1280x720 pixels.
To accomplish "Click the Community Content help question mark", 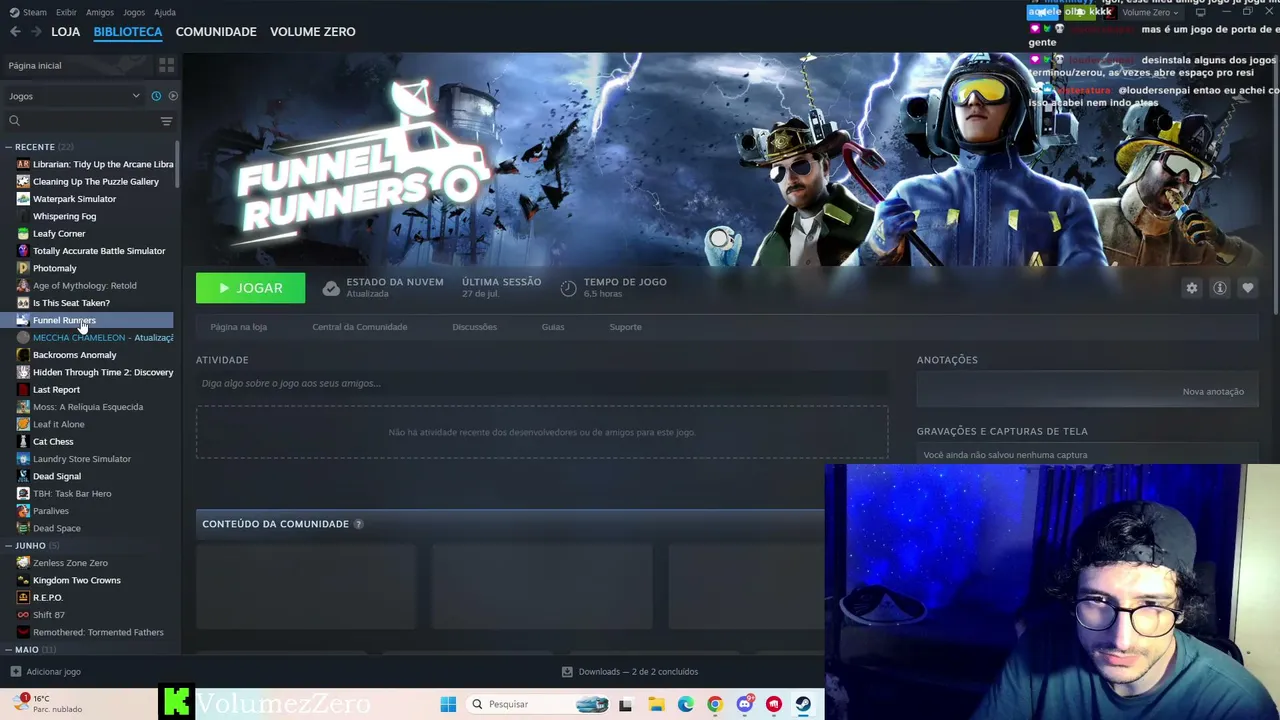I will click(x=358, y=524).
